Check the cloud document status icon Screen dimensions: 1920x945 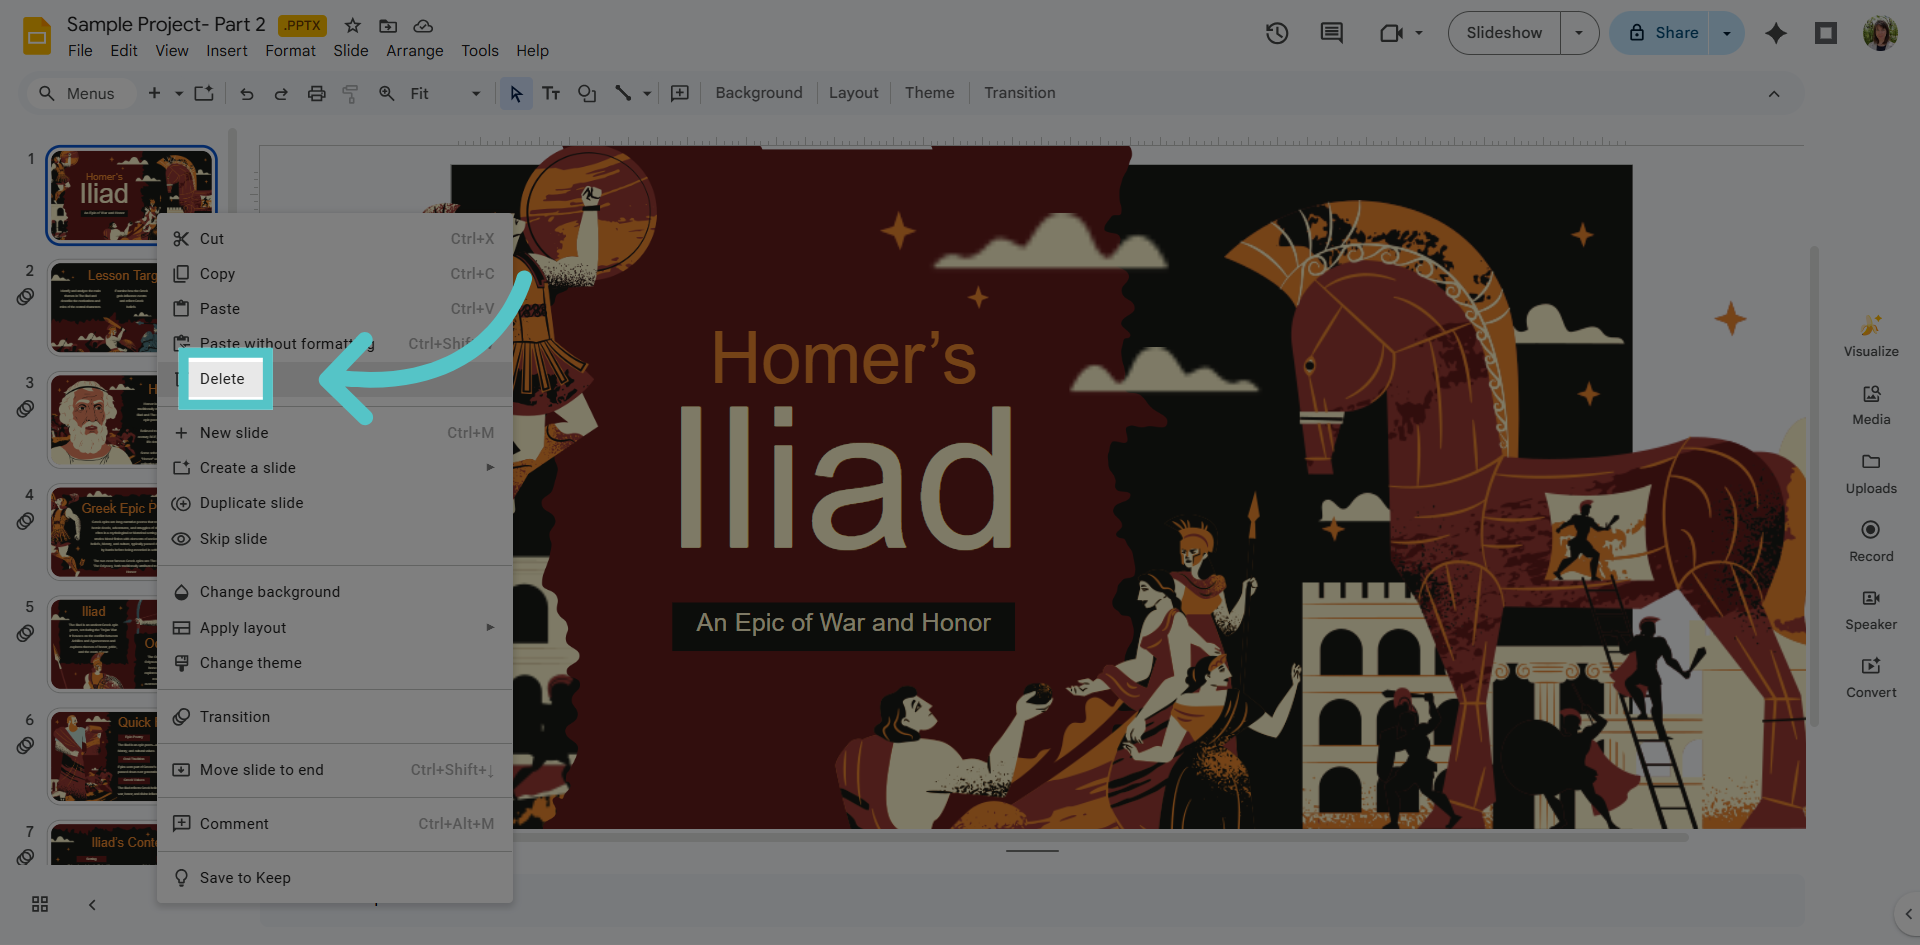click(423, 26)
